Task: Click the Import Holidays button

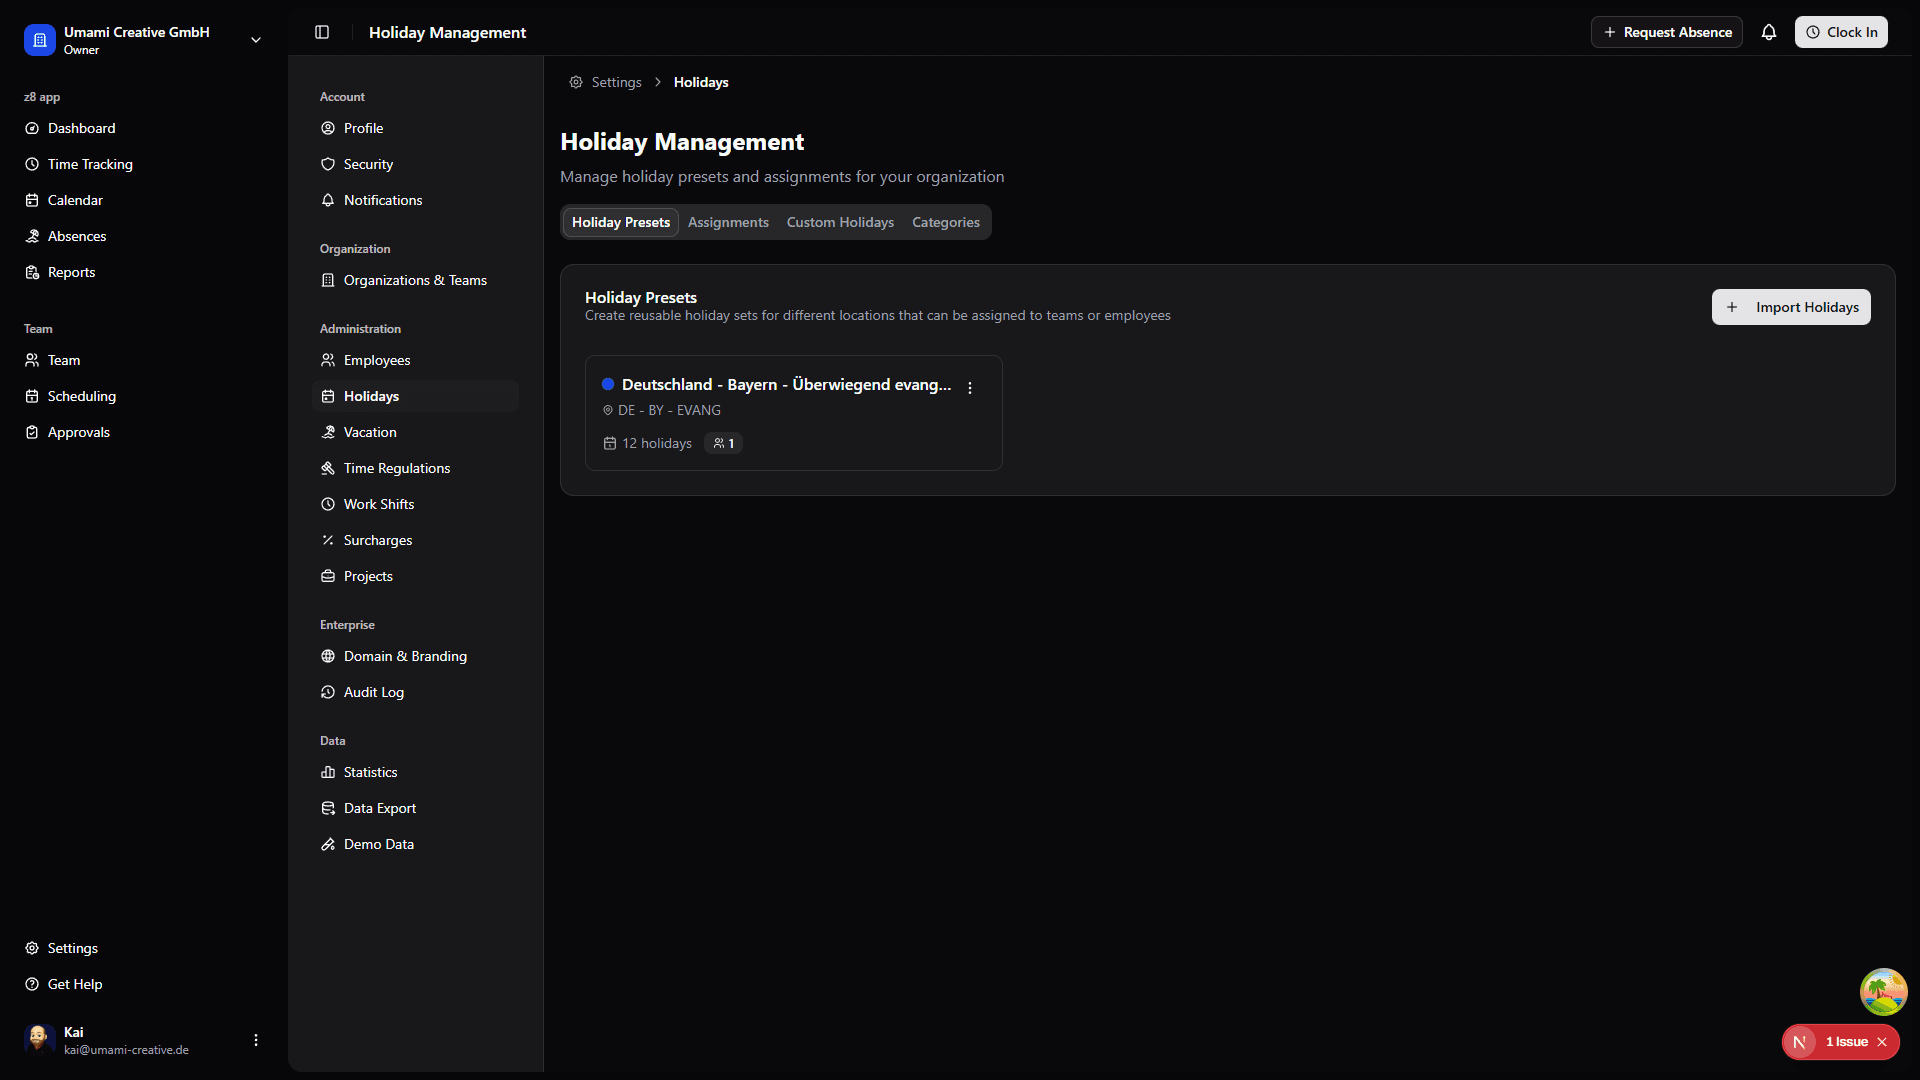Action: pos(1791,307)
